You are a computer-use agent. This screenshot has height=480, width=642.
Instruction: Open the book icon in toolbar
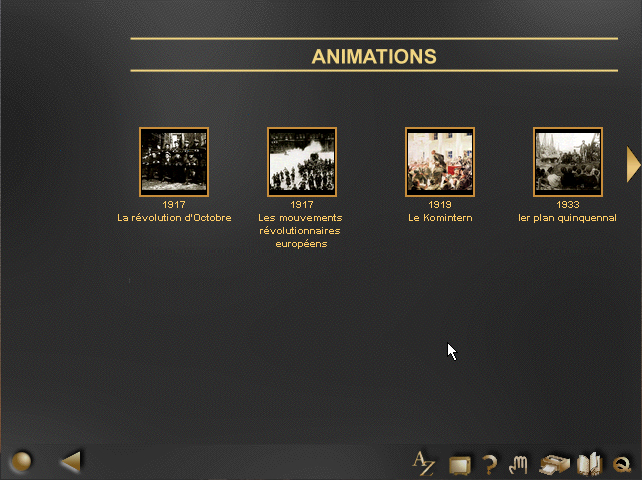[x=590, y=464]
